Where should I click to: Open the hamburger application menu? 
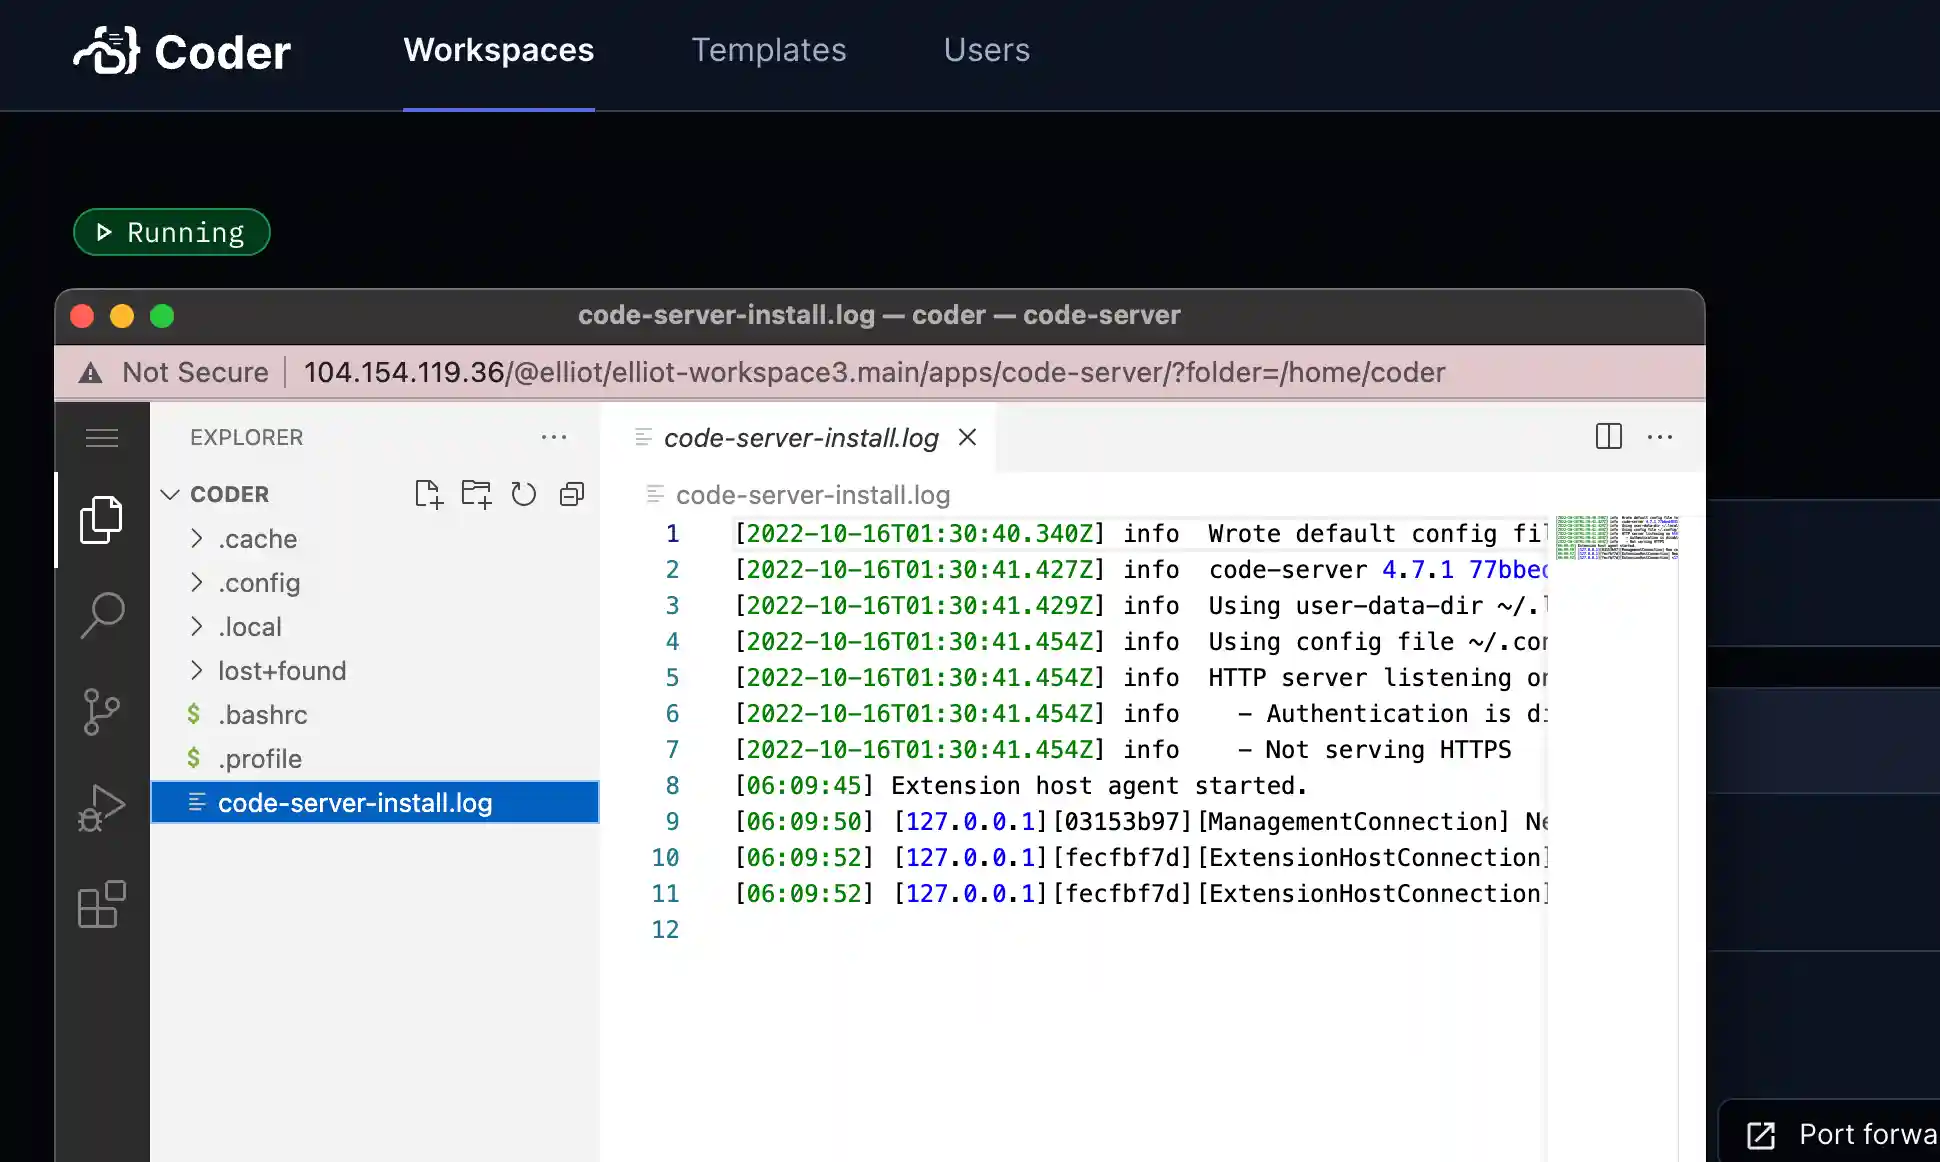pyautogui.click(x=101, y=437)
